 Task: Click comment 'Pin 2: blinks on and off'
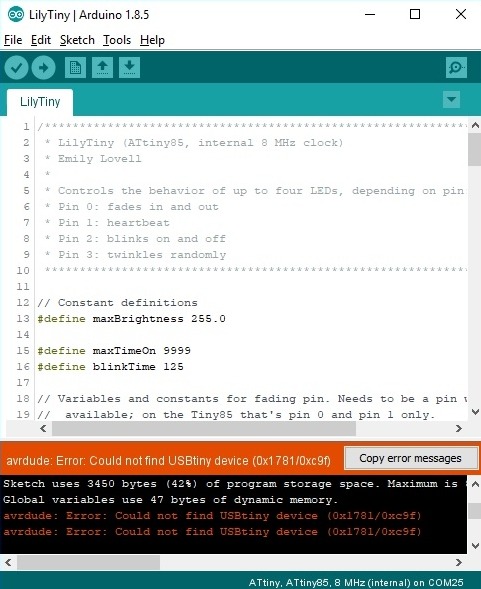[142, 239]
